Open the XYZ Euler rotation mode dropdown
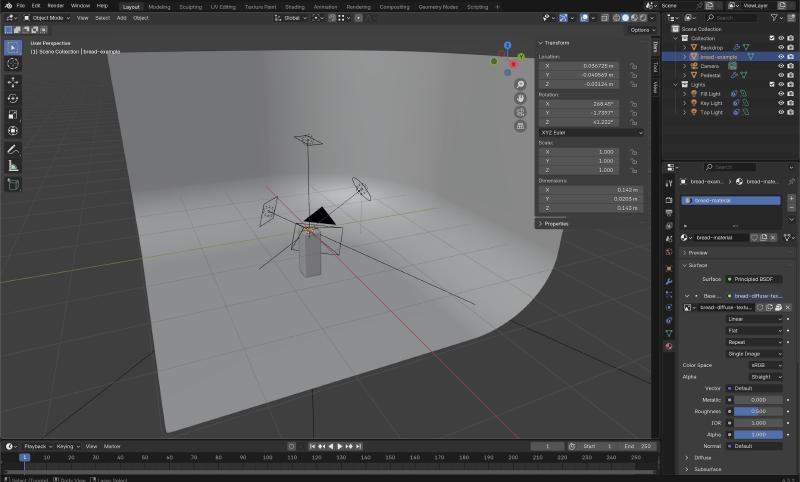Screen dimensions: 800x482 tap(591, 133)
